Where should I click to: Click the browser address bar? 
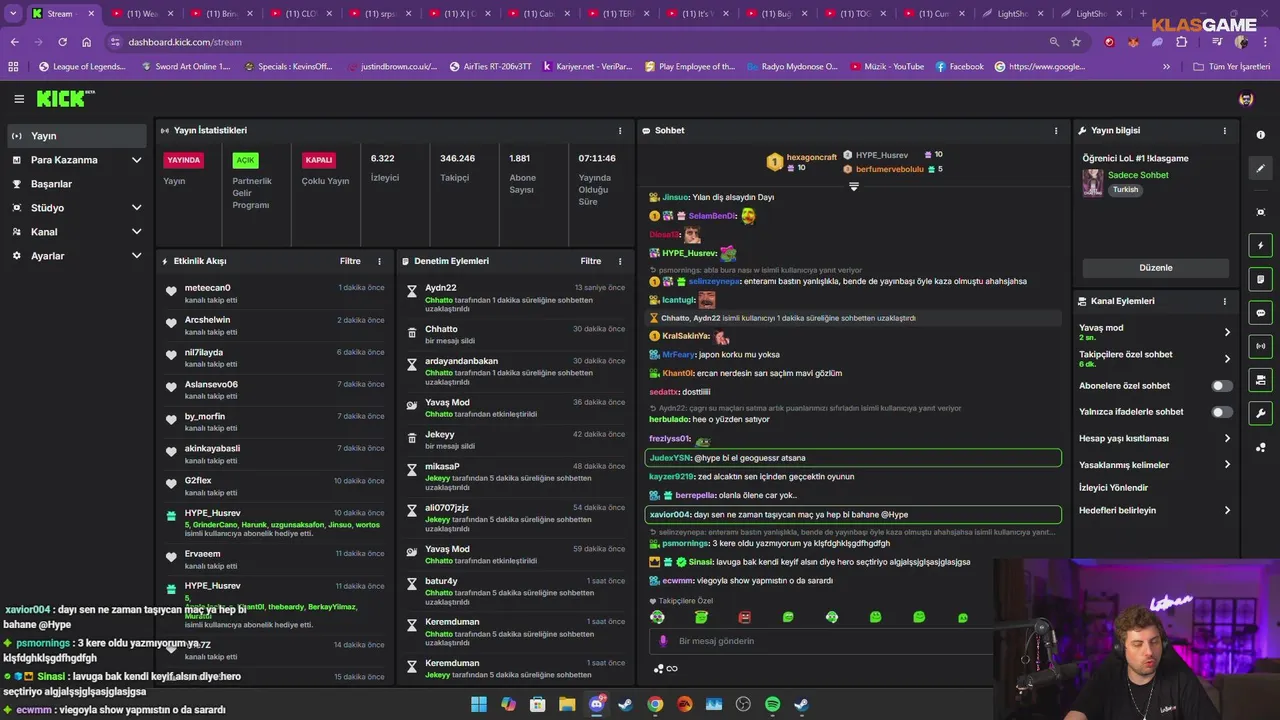tap(580, 42)
